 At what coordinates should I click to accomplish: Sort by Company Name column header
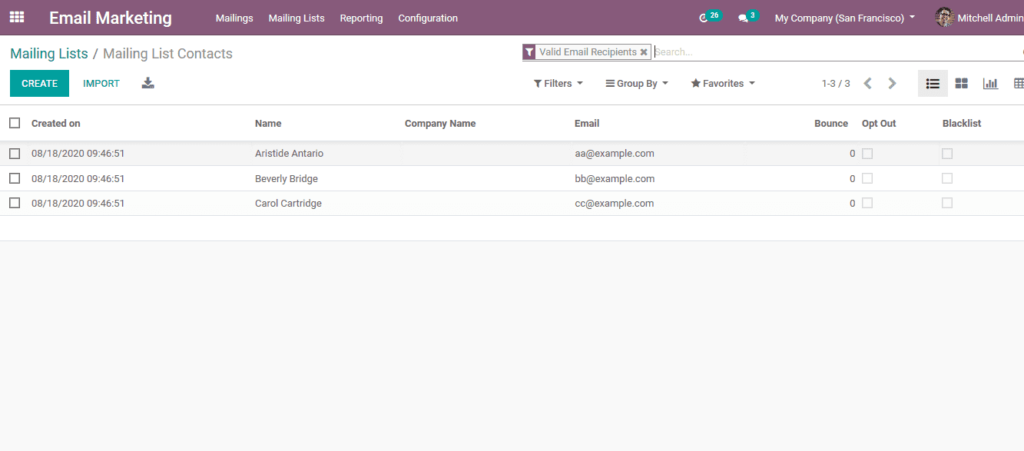(440, 123)
